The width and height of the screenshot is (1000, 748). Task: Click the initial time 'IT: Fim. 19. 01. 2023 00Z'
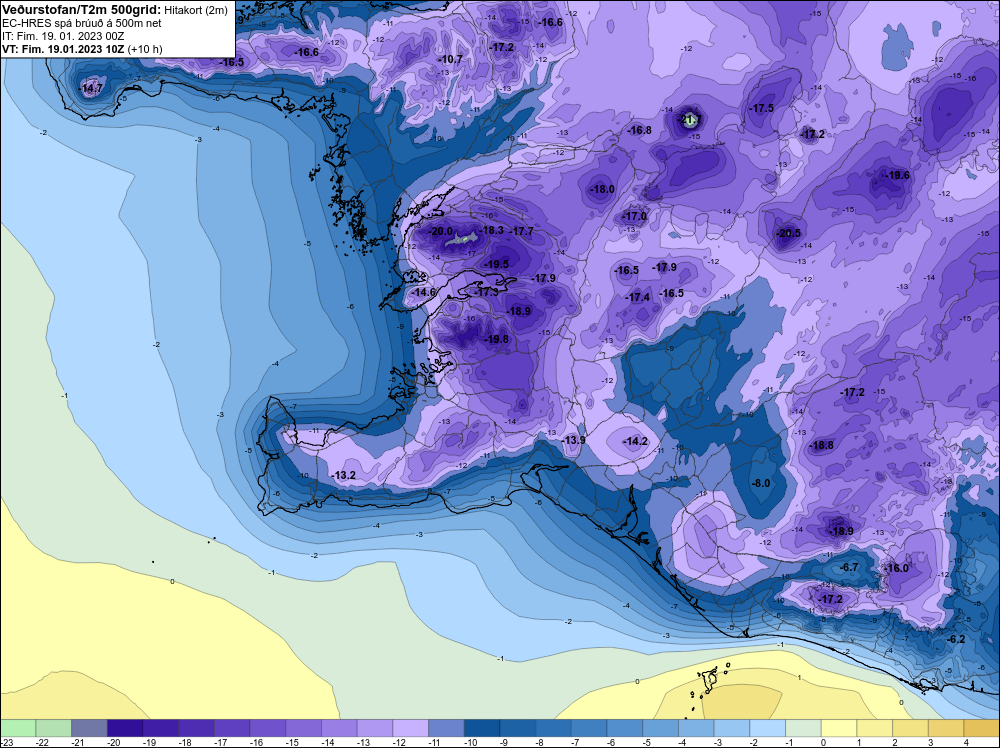point(63,36)
